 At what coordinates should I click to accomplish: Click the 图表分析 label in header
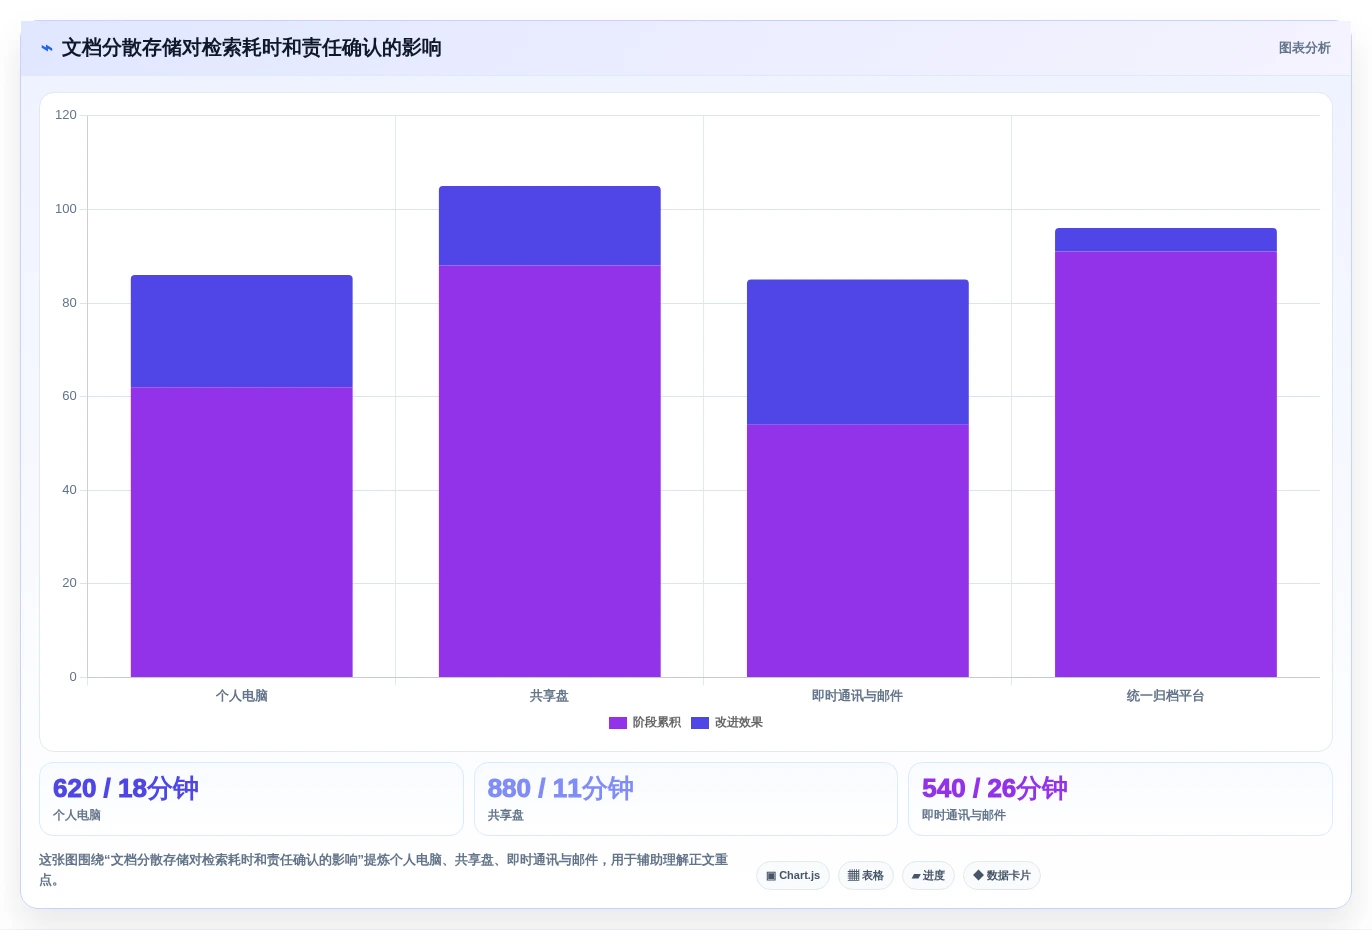pyautogui.click(x=1304, y=48)
